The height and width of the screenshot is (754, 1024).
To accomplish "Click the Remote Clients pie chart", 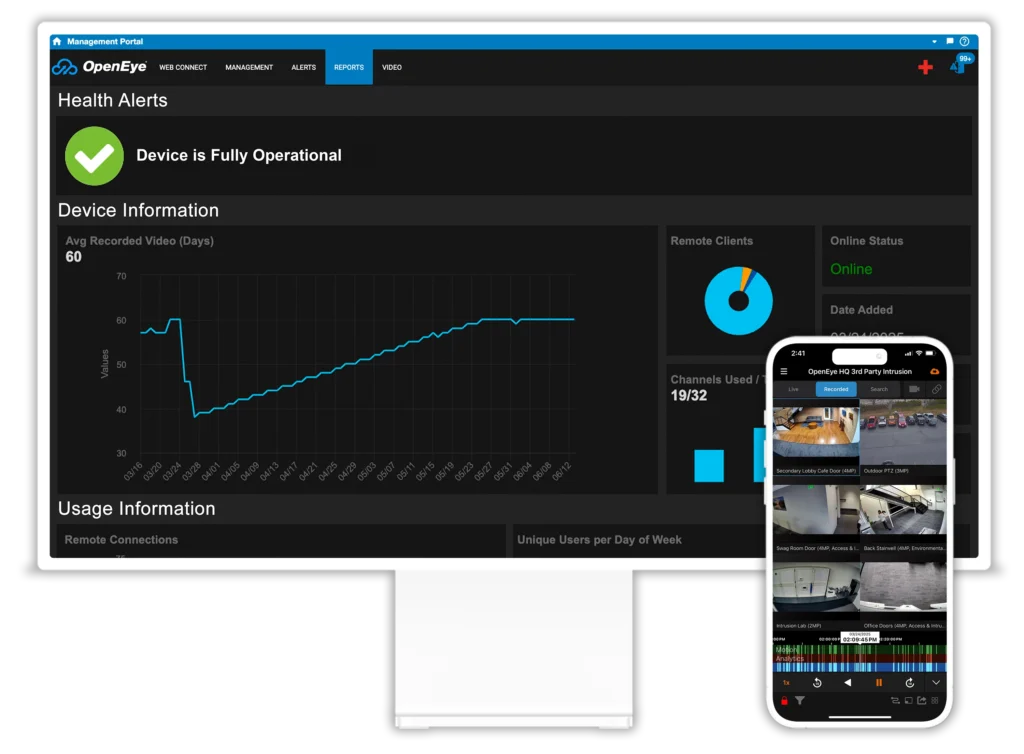I will (738, 300).
